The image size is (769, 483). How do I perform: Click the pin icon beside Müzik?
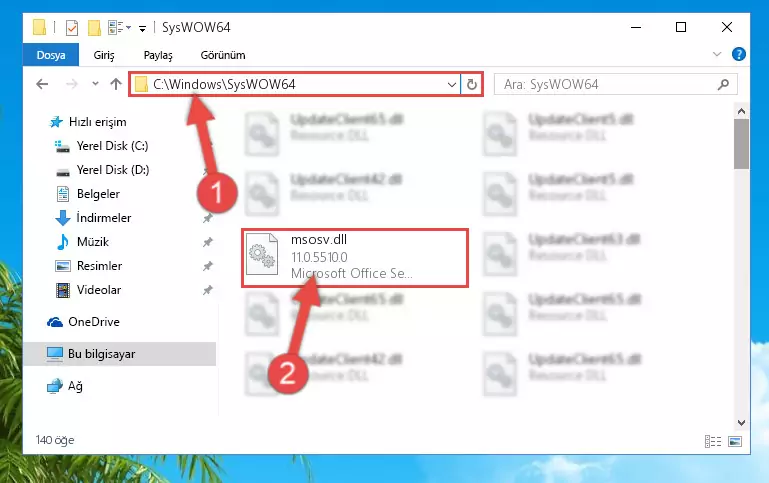(x=207, y=242)
